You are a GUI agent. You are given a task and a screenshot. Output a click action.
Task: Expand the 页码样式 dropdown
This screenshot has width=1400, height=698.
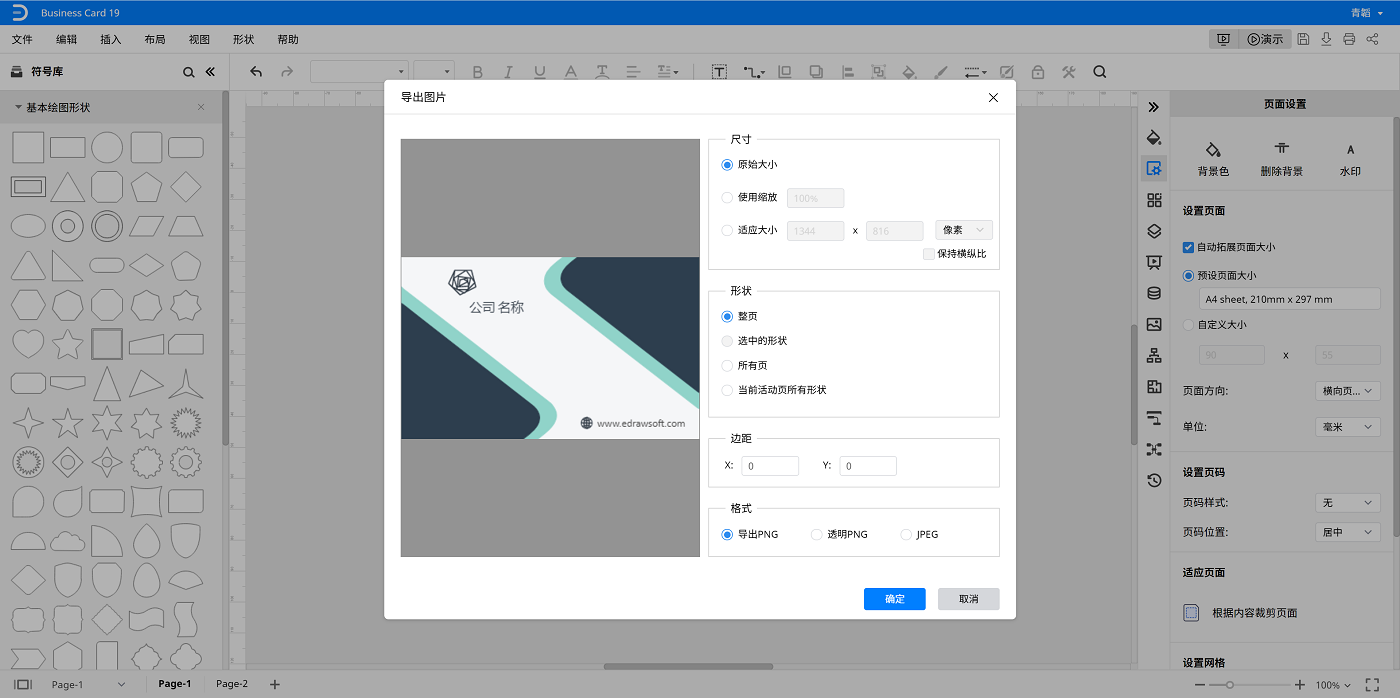[1347, 503]
